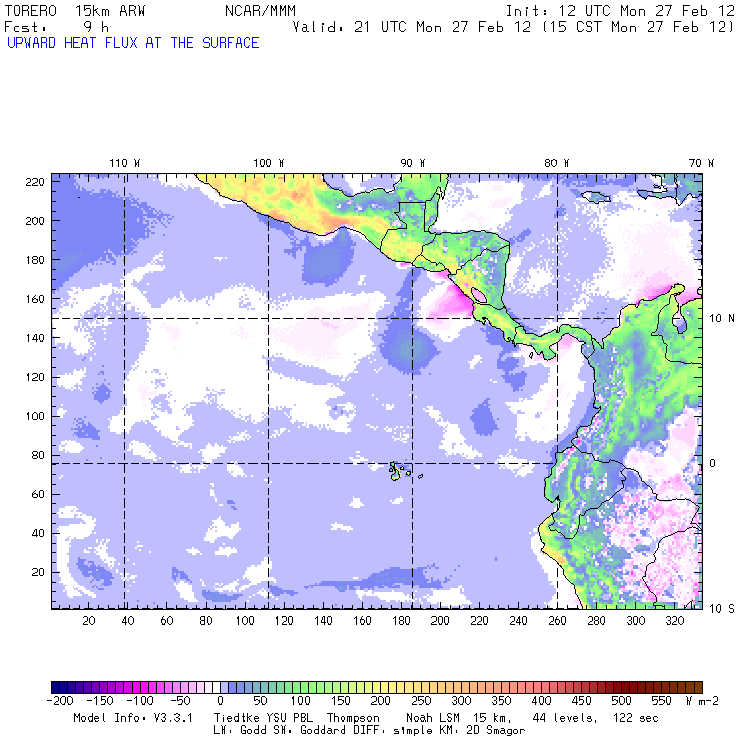Viewport: 740px width, 740px height.
Task: Click the '44 levels,' text
Action: click(565, 718)
